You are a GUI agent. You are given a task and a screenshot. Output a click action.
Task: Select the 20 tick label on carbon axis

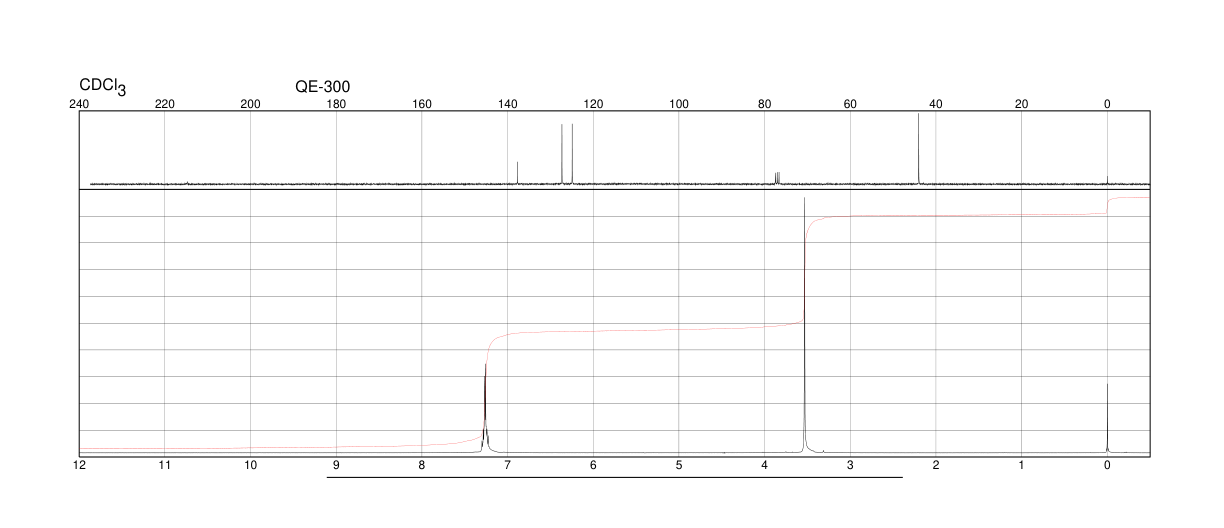click(x=1021, y=104)
